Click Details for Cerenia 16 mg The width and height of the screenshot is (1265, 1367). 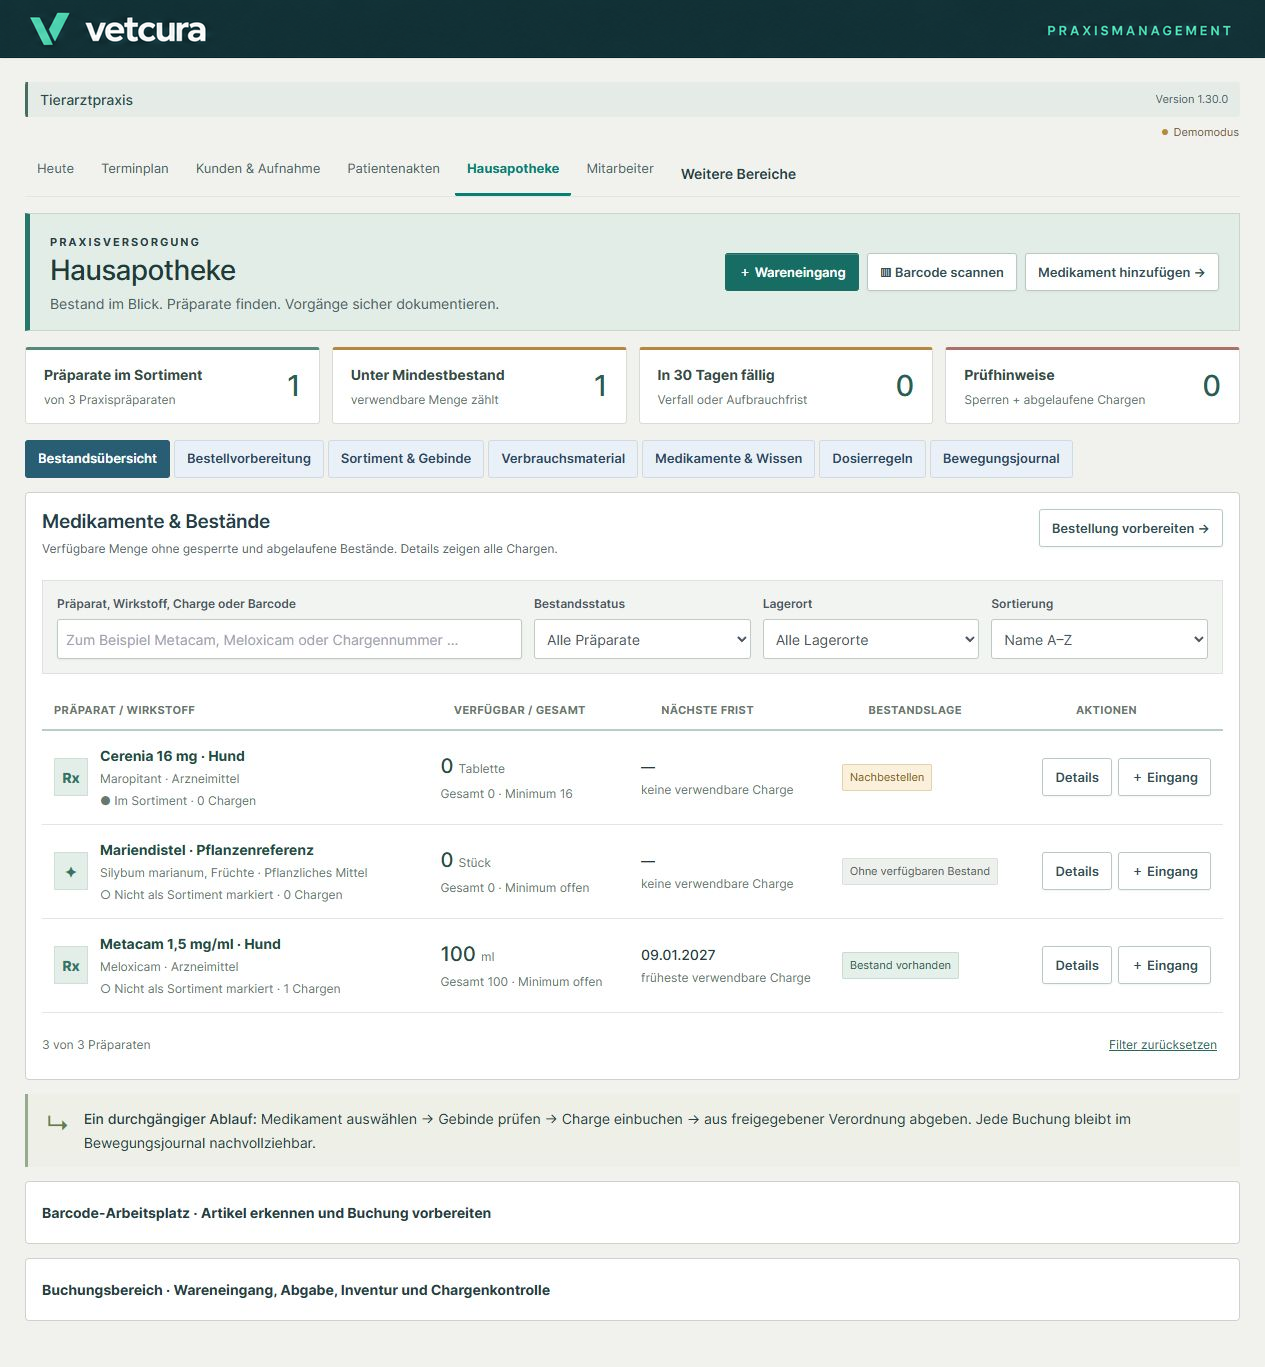(x=1077, y=777)
